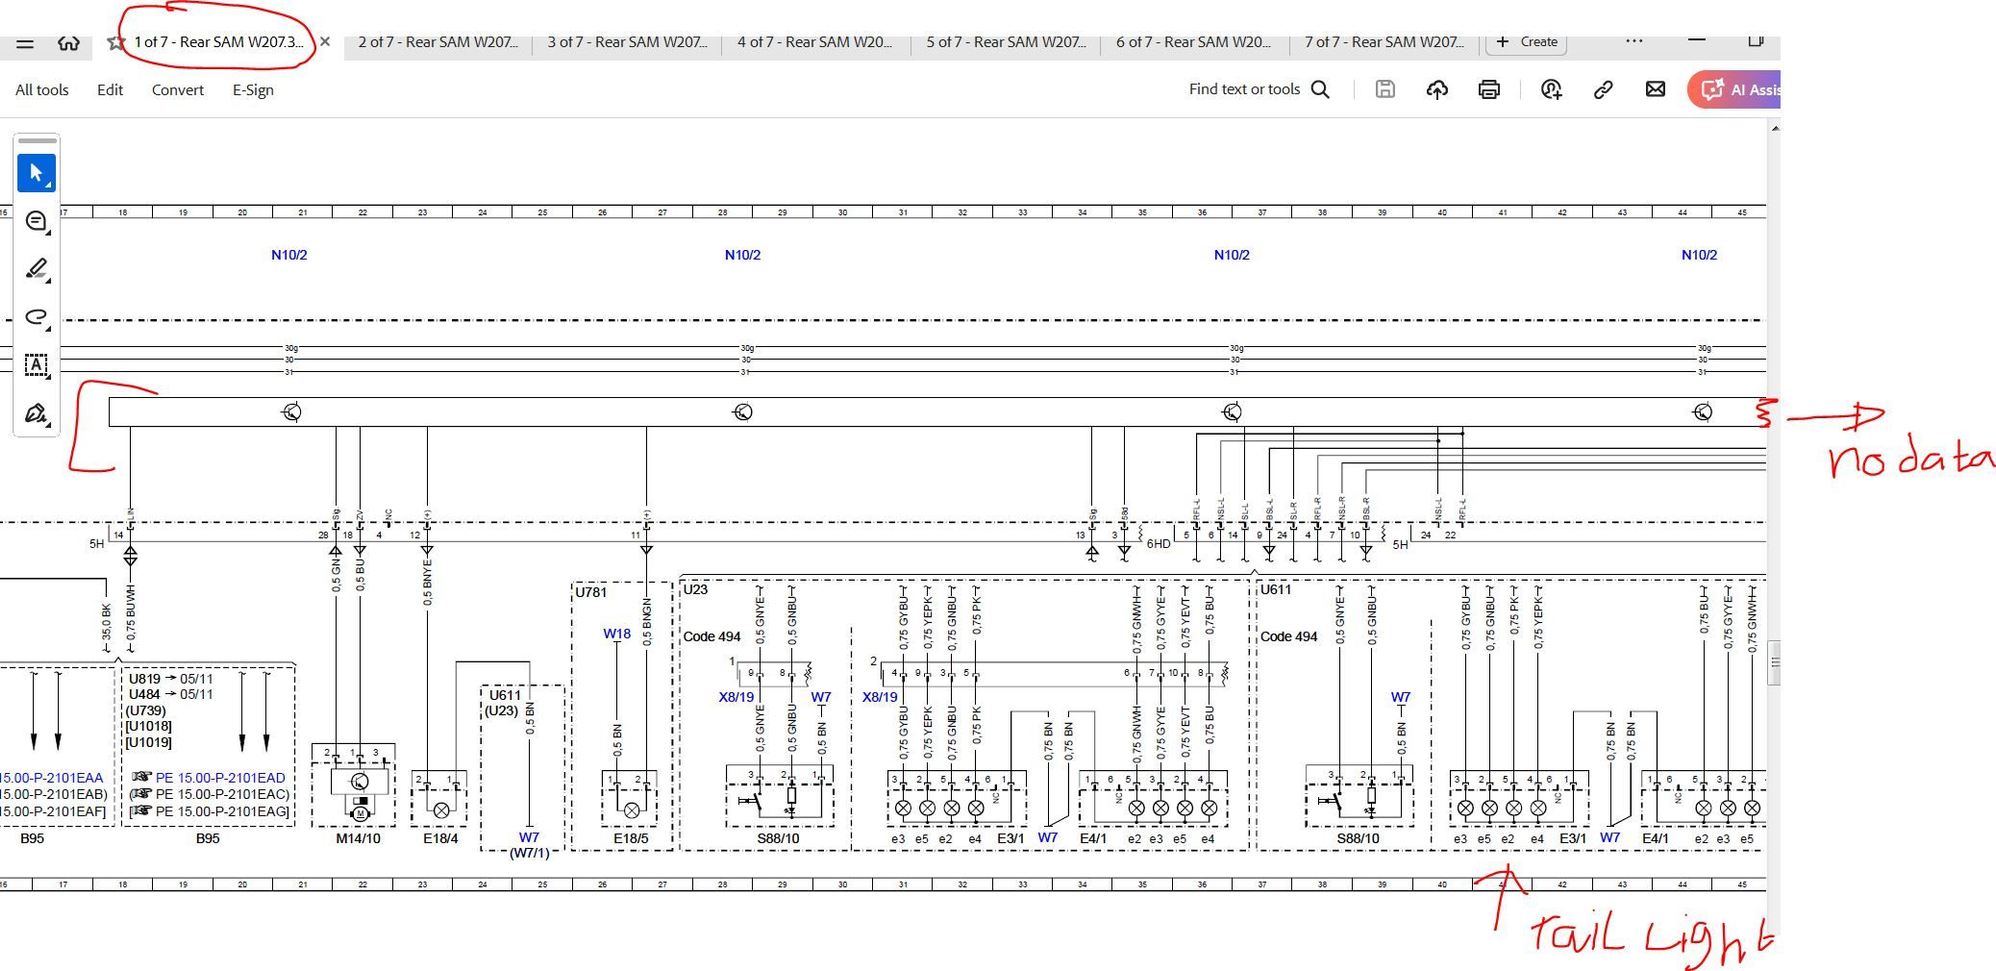Click the print icon
The image size is (1996, 971).
pyautogui.click(x=1488, y=90)
